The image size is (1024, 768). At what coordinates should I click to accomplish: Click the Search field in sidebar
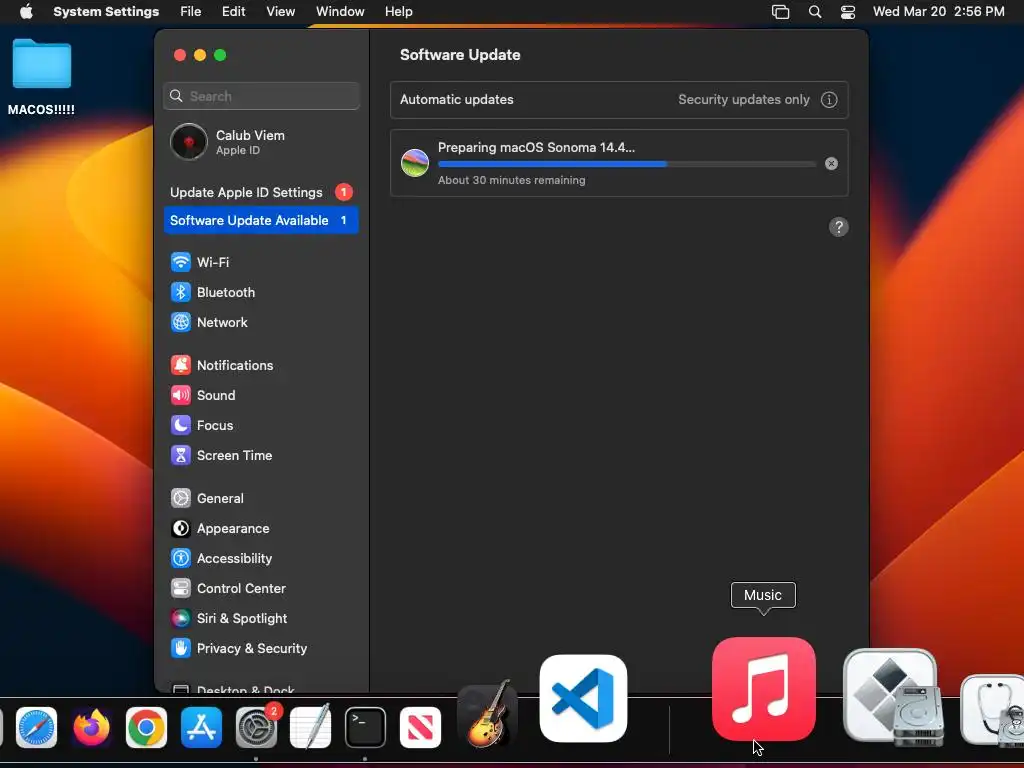pyautogui.click(x=261, y=97)
